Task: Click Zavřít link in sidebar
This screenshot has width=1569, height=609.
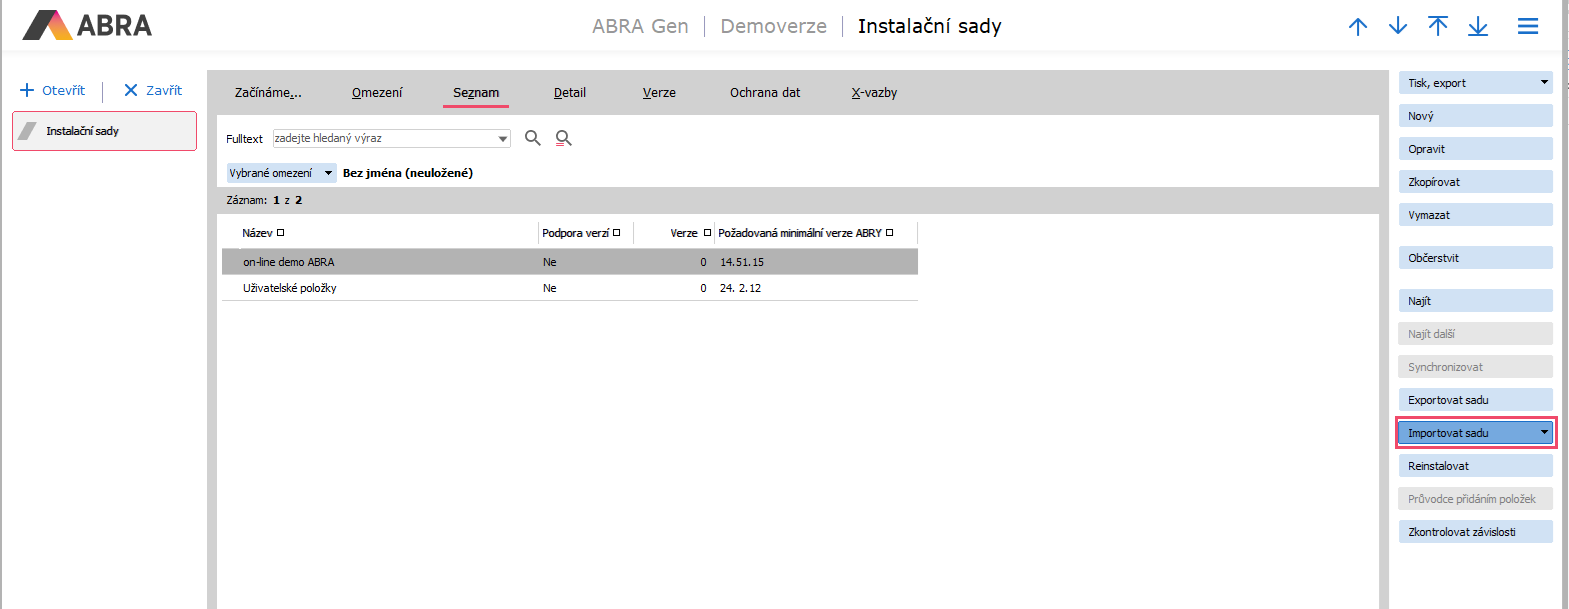Action: [164, 90]
